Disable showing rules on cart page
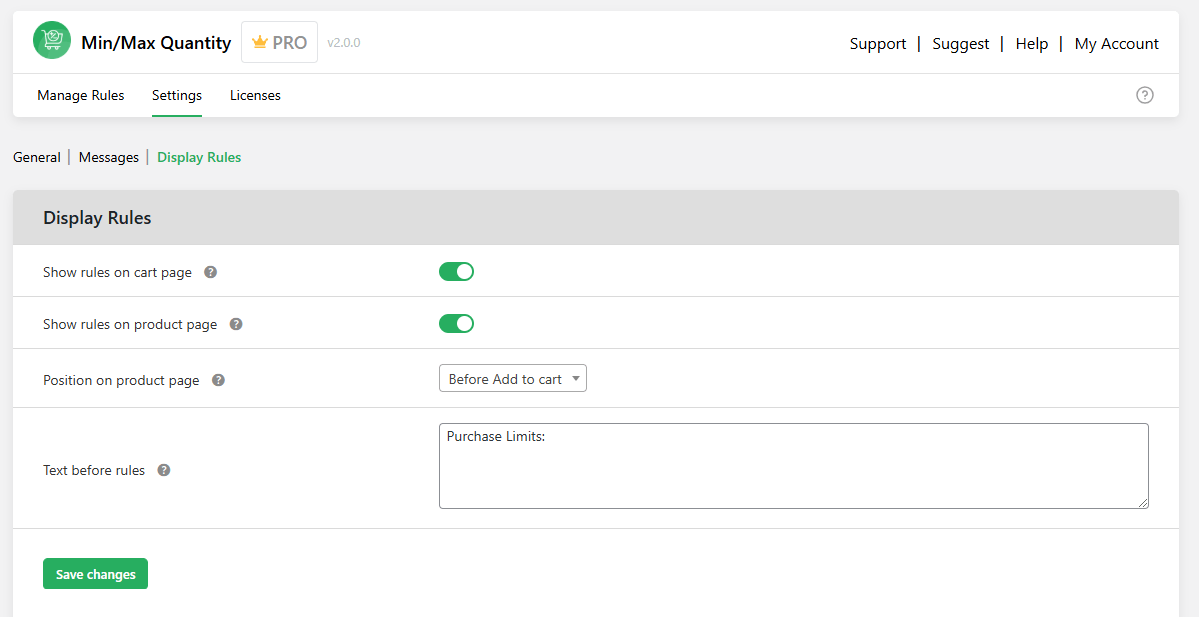Screen dimensions: 1199x617 pos(456,271)
